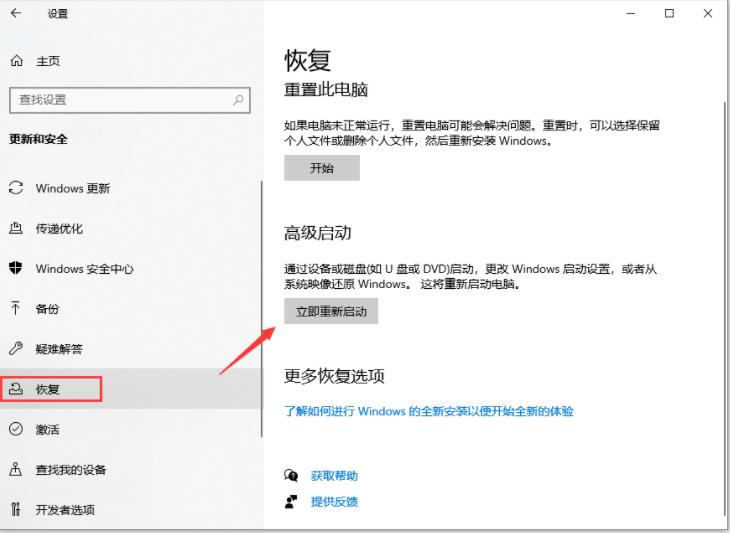Select 激活 in the sidebar
Image resolution: width=730 pixels, height=533 pixels.
click(x=47, y=429)
